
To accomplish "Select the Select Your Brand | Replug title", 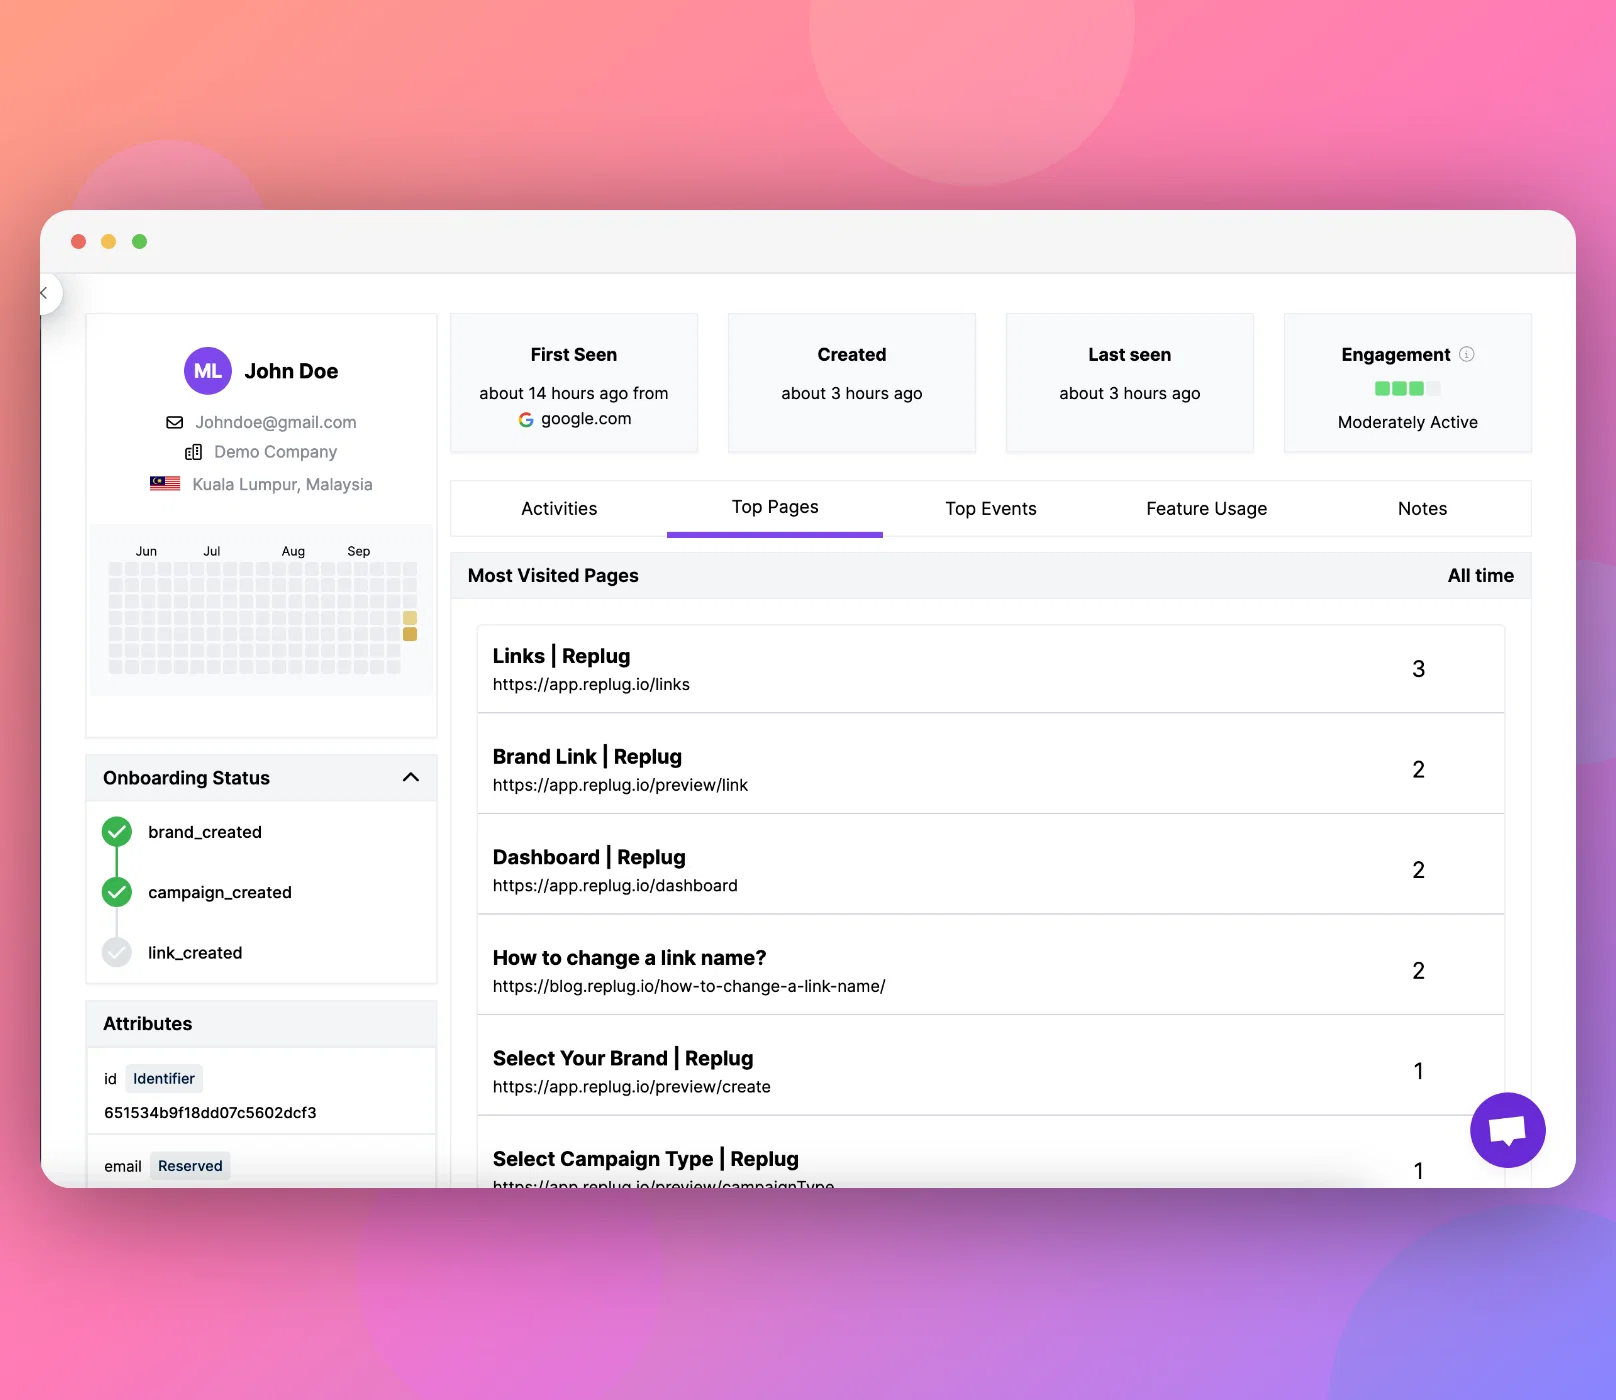I will [x=623, y=1058].
